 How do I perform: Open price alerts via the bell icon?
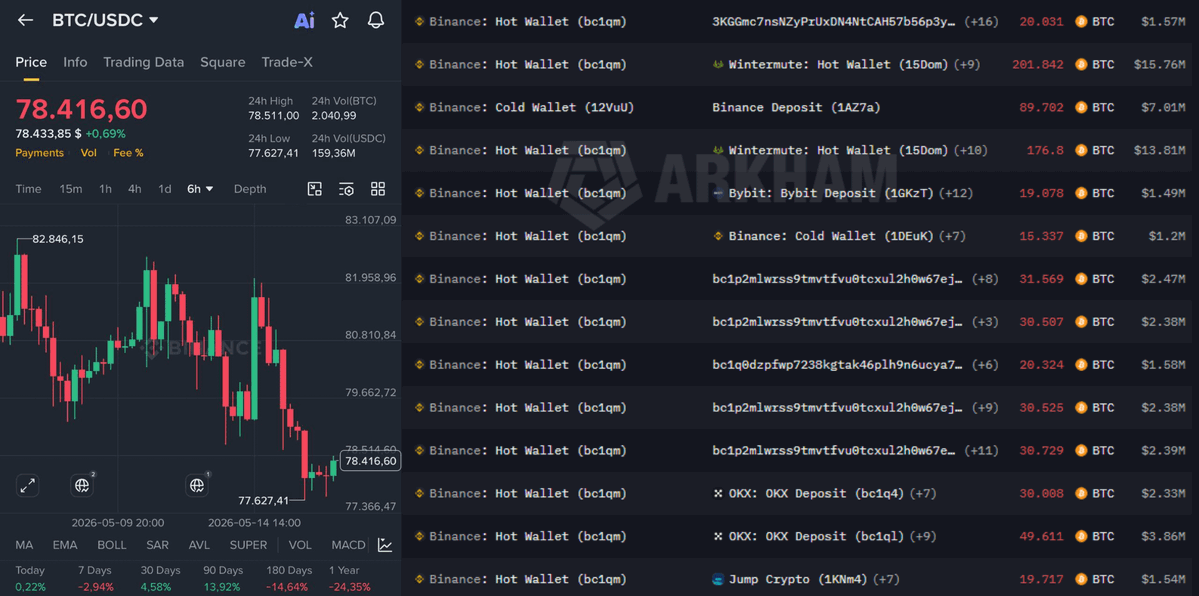(375, 21)
